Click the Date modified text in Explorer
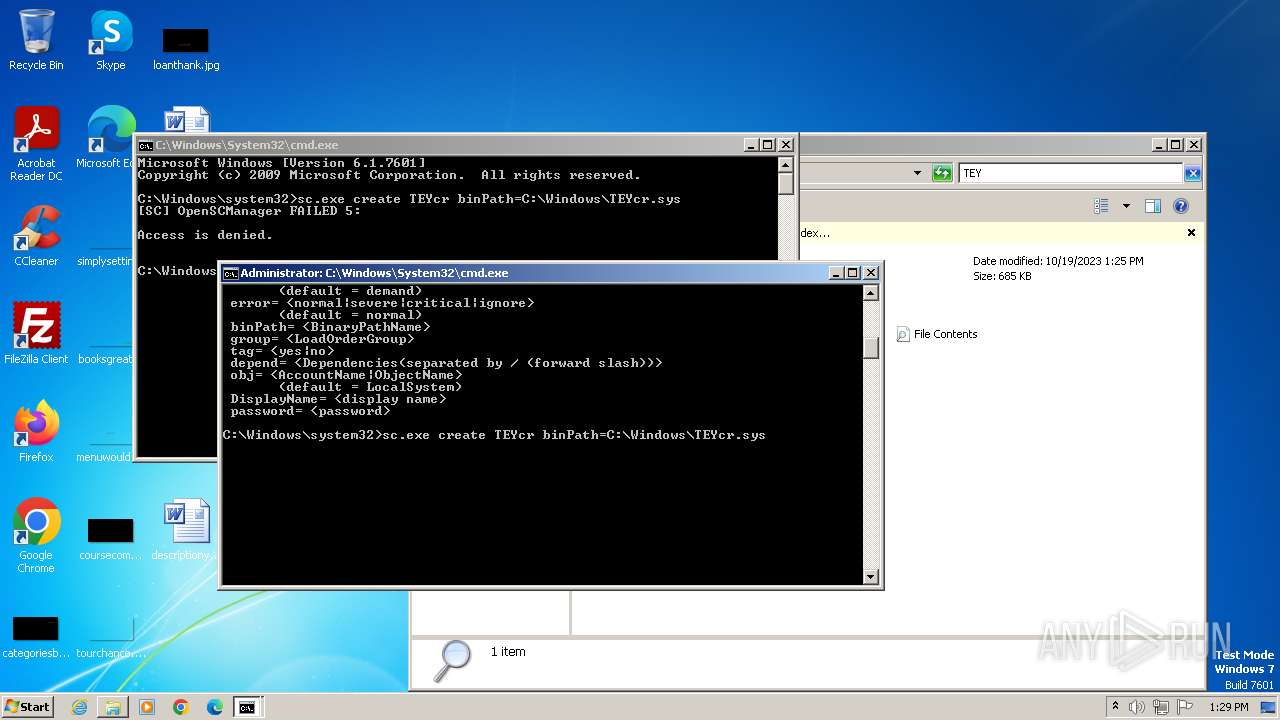The width and height of the screenshot is (1280, 720). click(x=1058, y=261)
